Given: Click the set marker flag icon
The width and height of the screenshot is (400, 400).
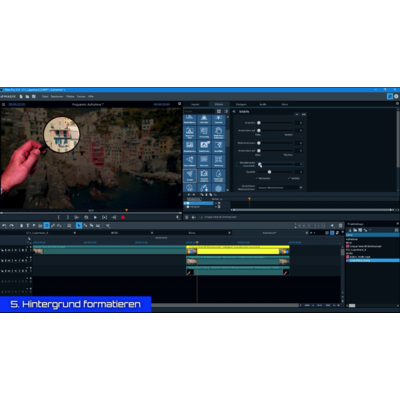Looking at the screenshot, I should click(x=34, y=226).
